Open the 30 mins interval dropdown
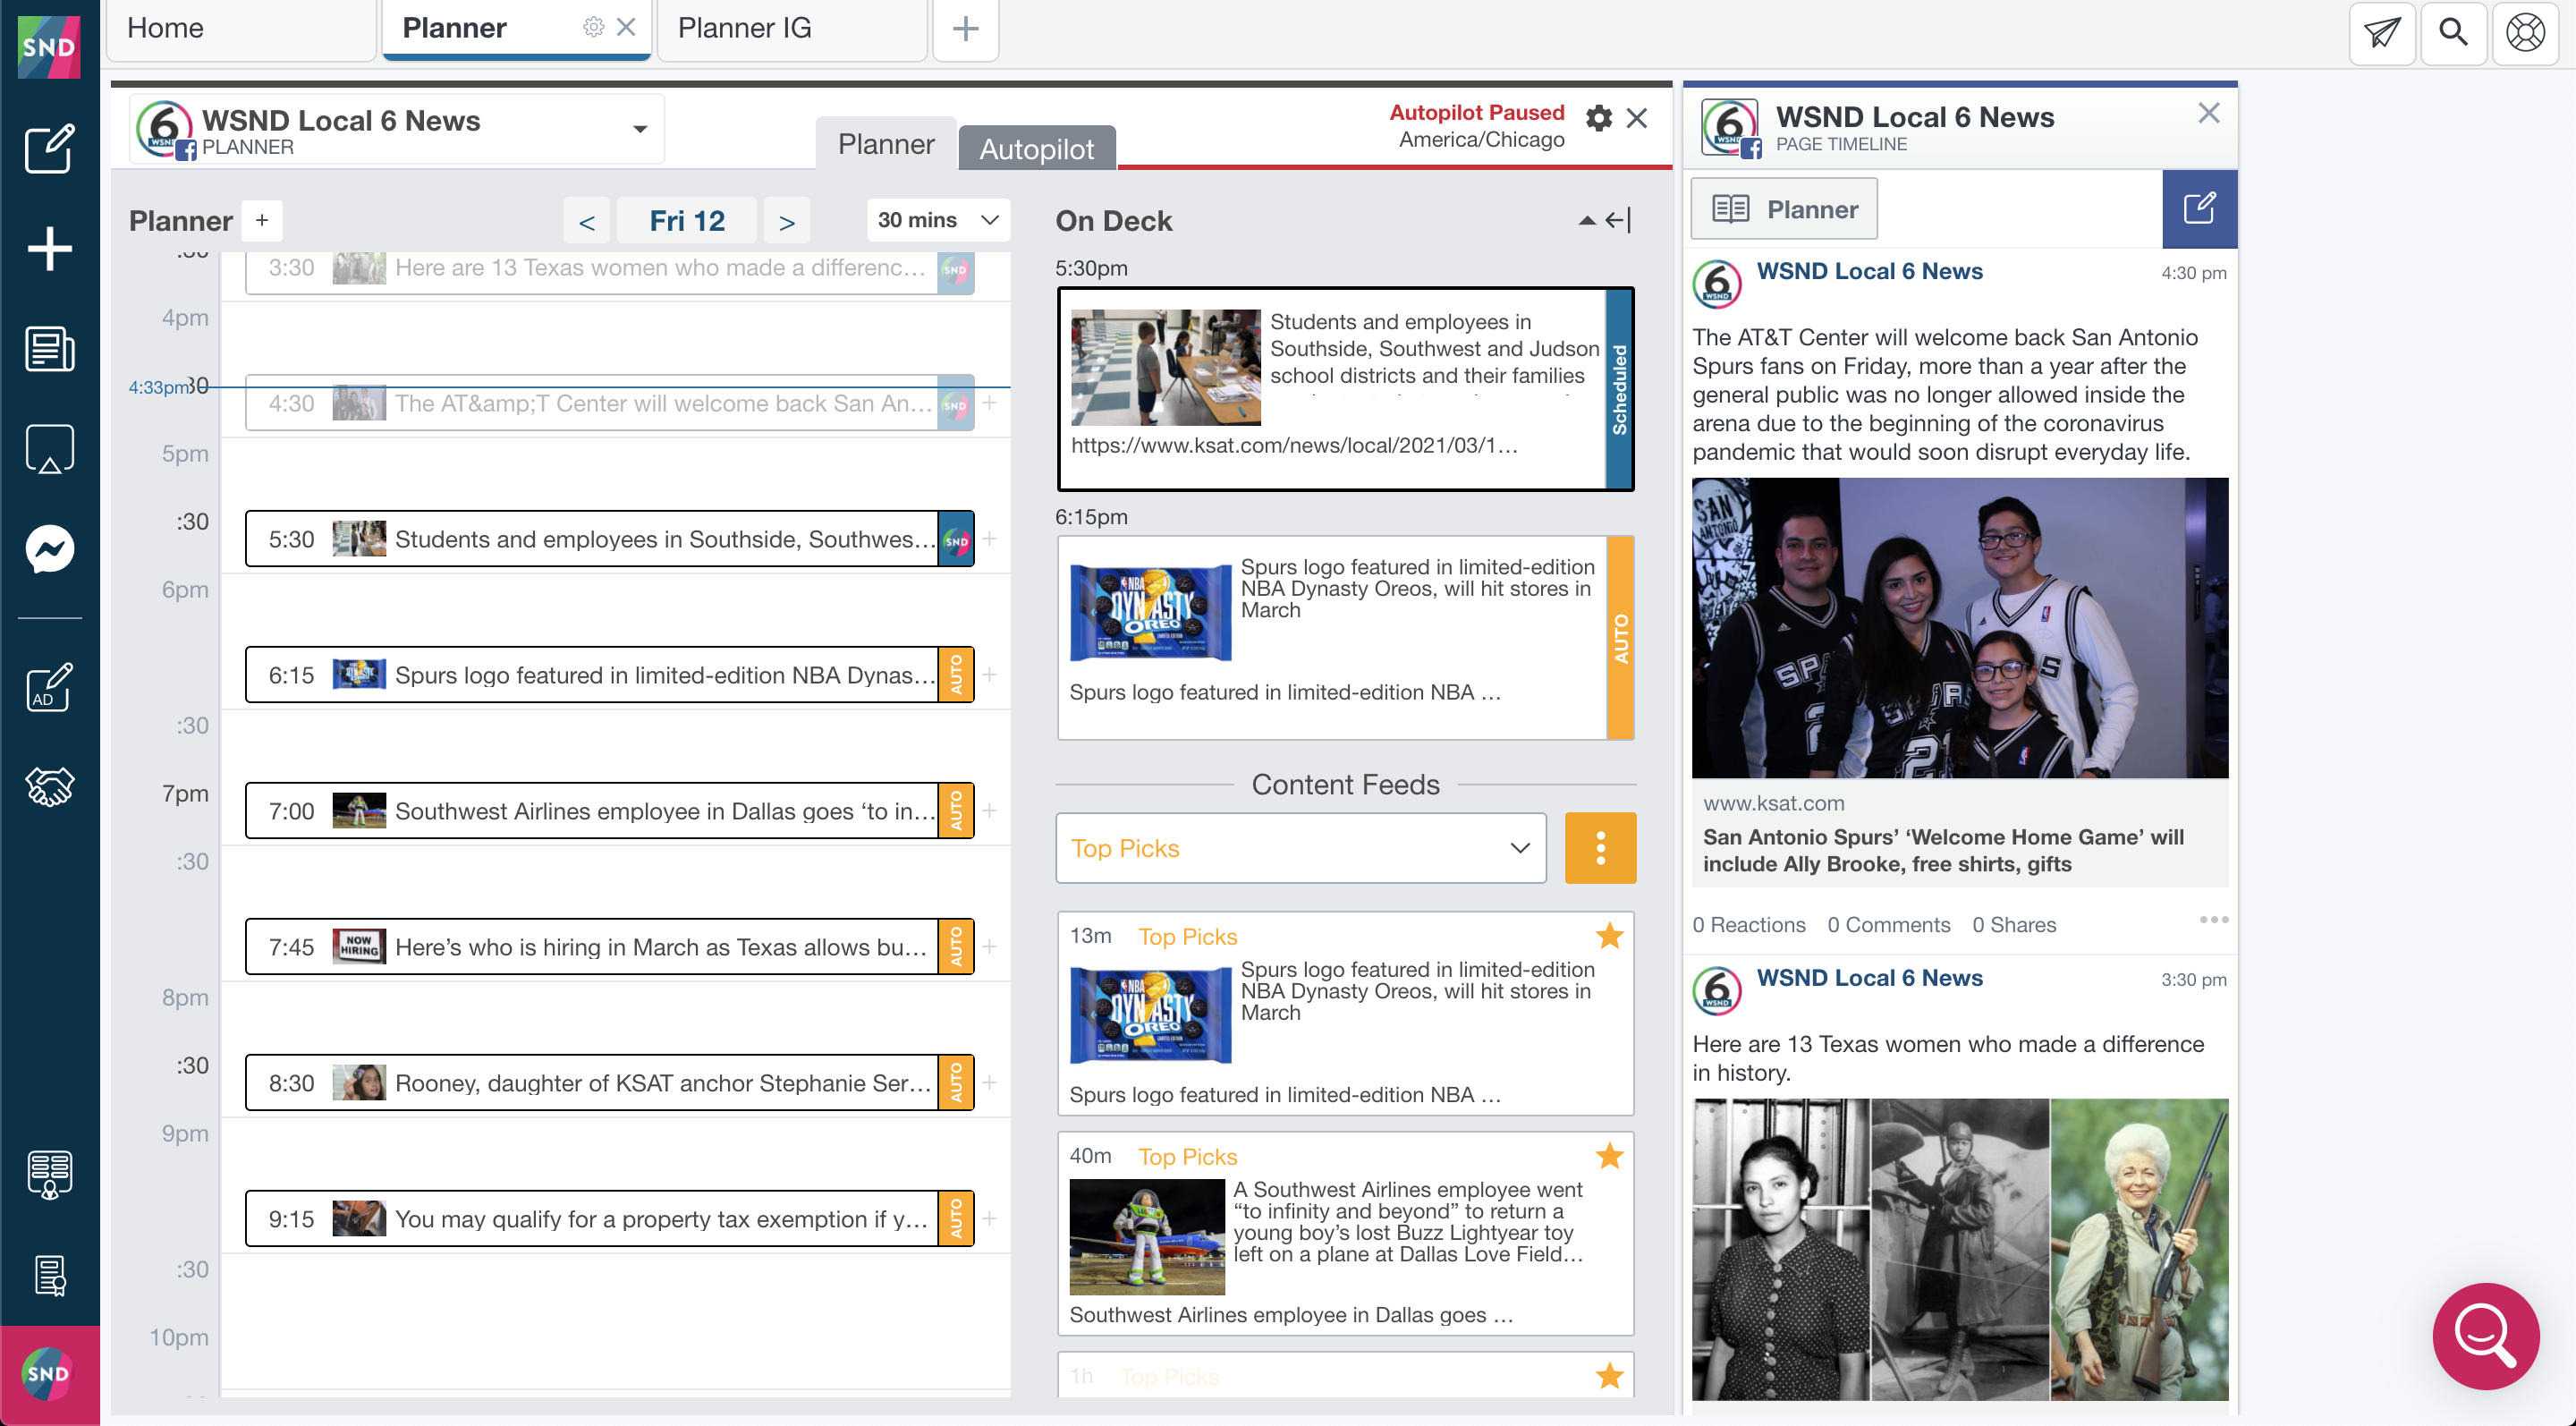Viewport: 2576px width, 1426px height. [x=937, y=220]
